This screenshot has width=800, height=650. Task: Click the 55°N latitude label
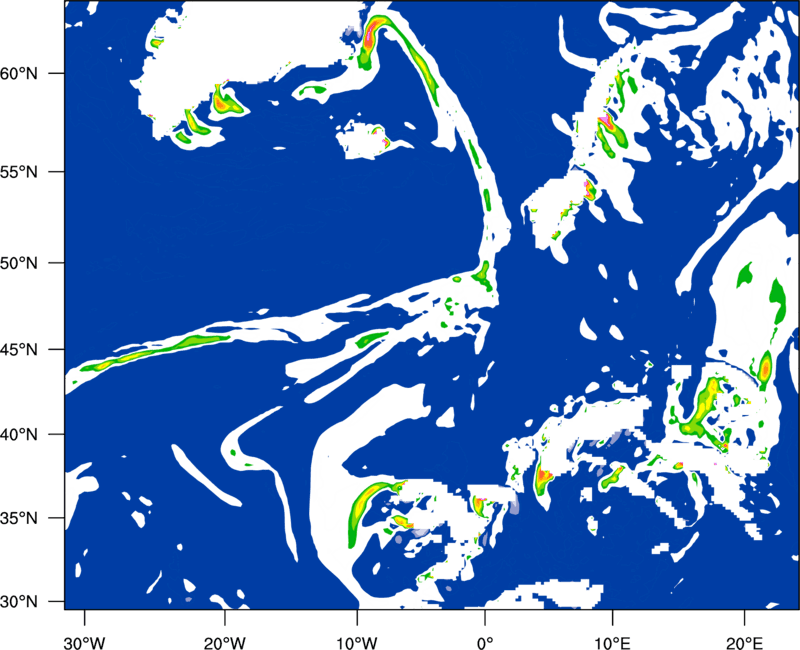[19, 172]
